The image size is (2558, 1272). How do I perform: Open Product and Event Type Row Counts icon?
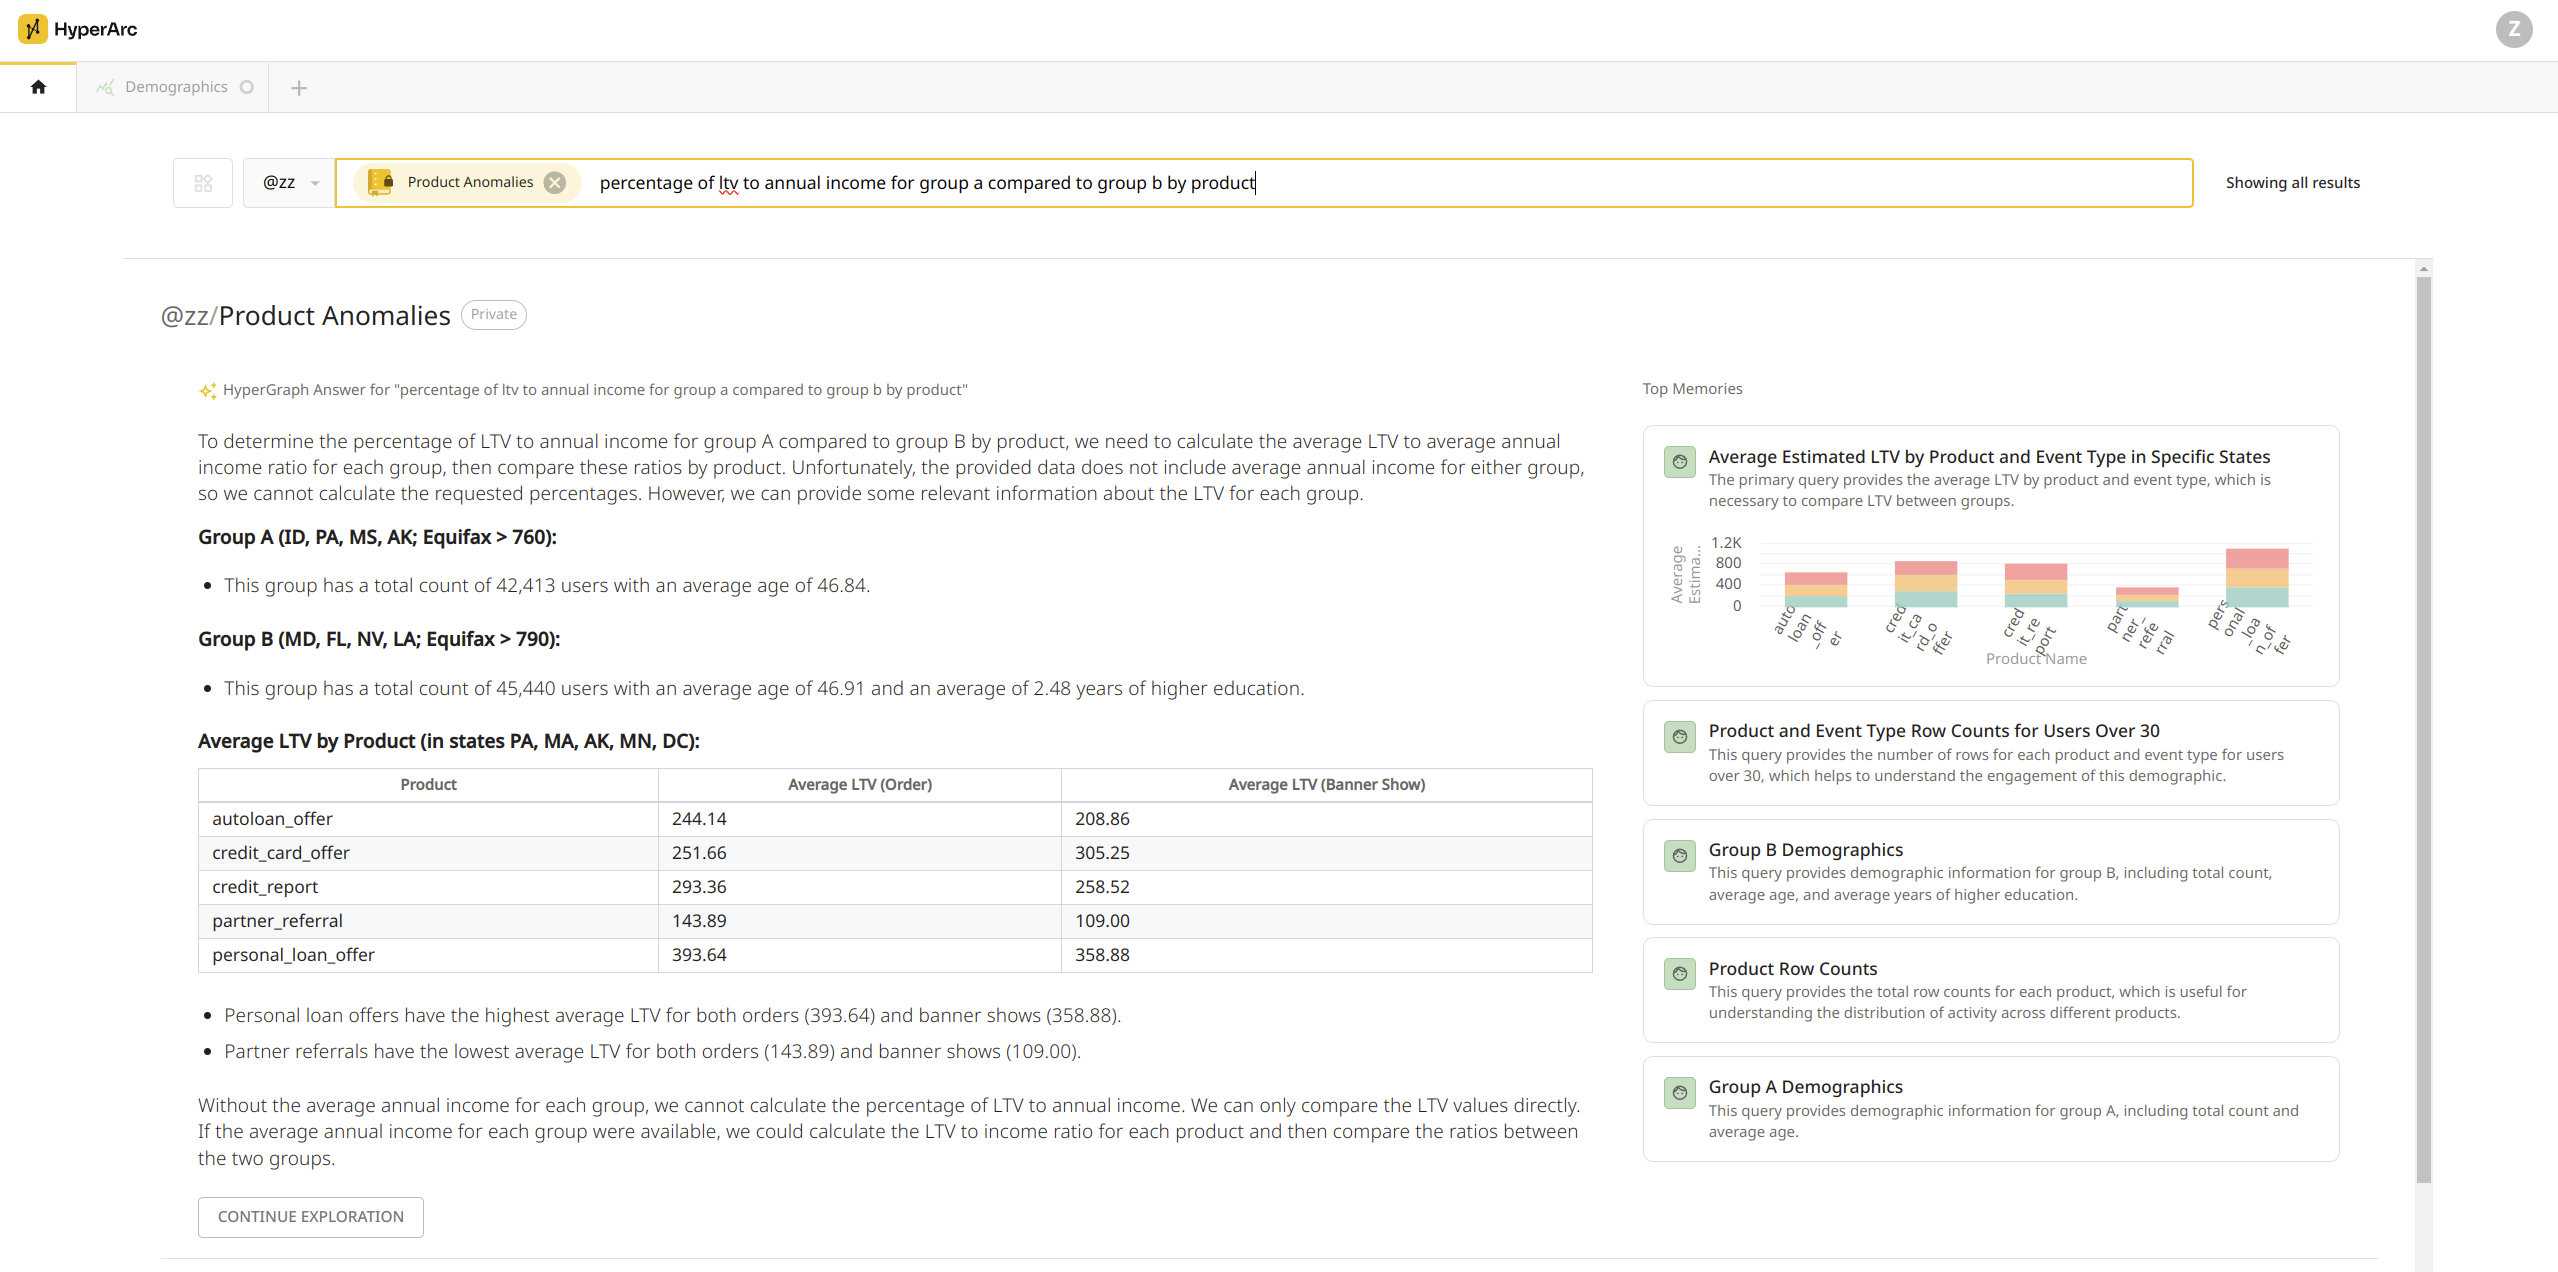1680,737
